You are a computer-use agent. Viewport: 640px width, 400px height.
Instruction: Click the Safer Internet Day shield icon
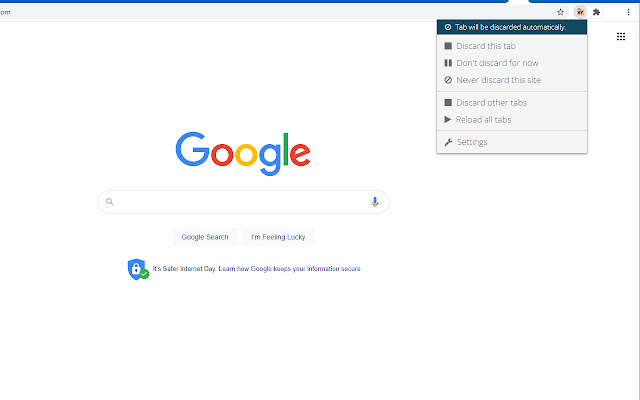click(x=138, y=269)
